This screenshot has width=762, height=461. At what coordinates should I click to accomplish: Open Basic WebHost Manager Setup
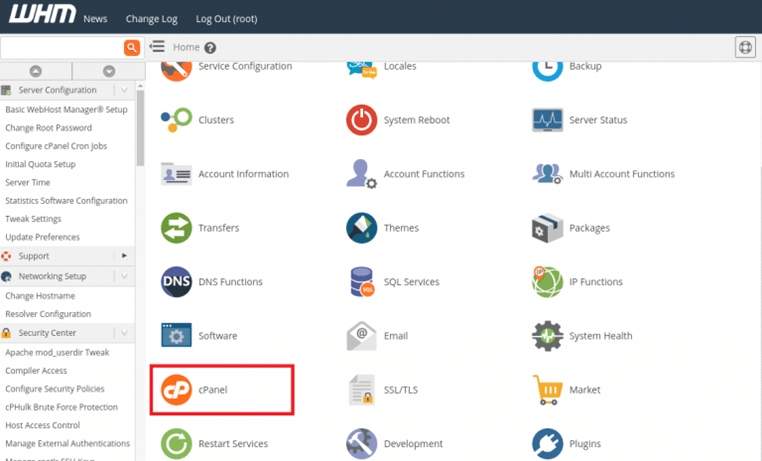click(66, 109)
